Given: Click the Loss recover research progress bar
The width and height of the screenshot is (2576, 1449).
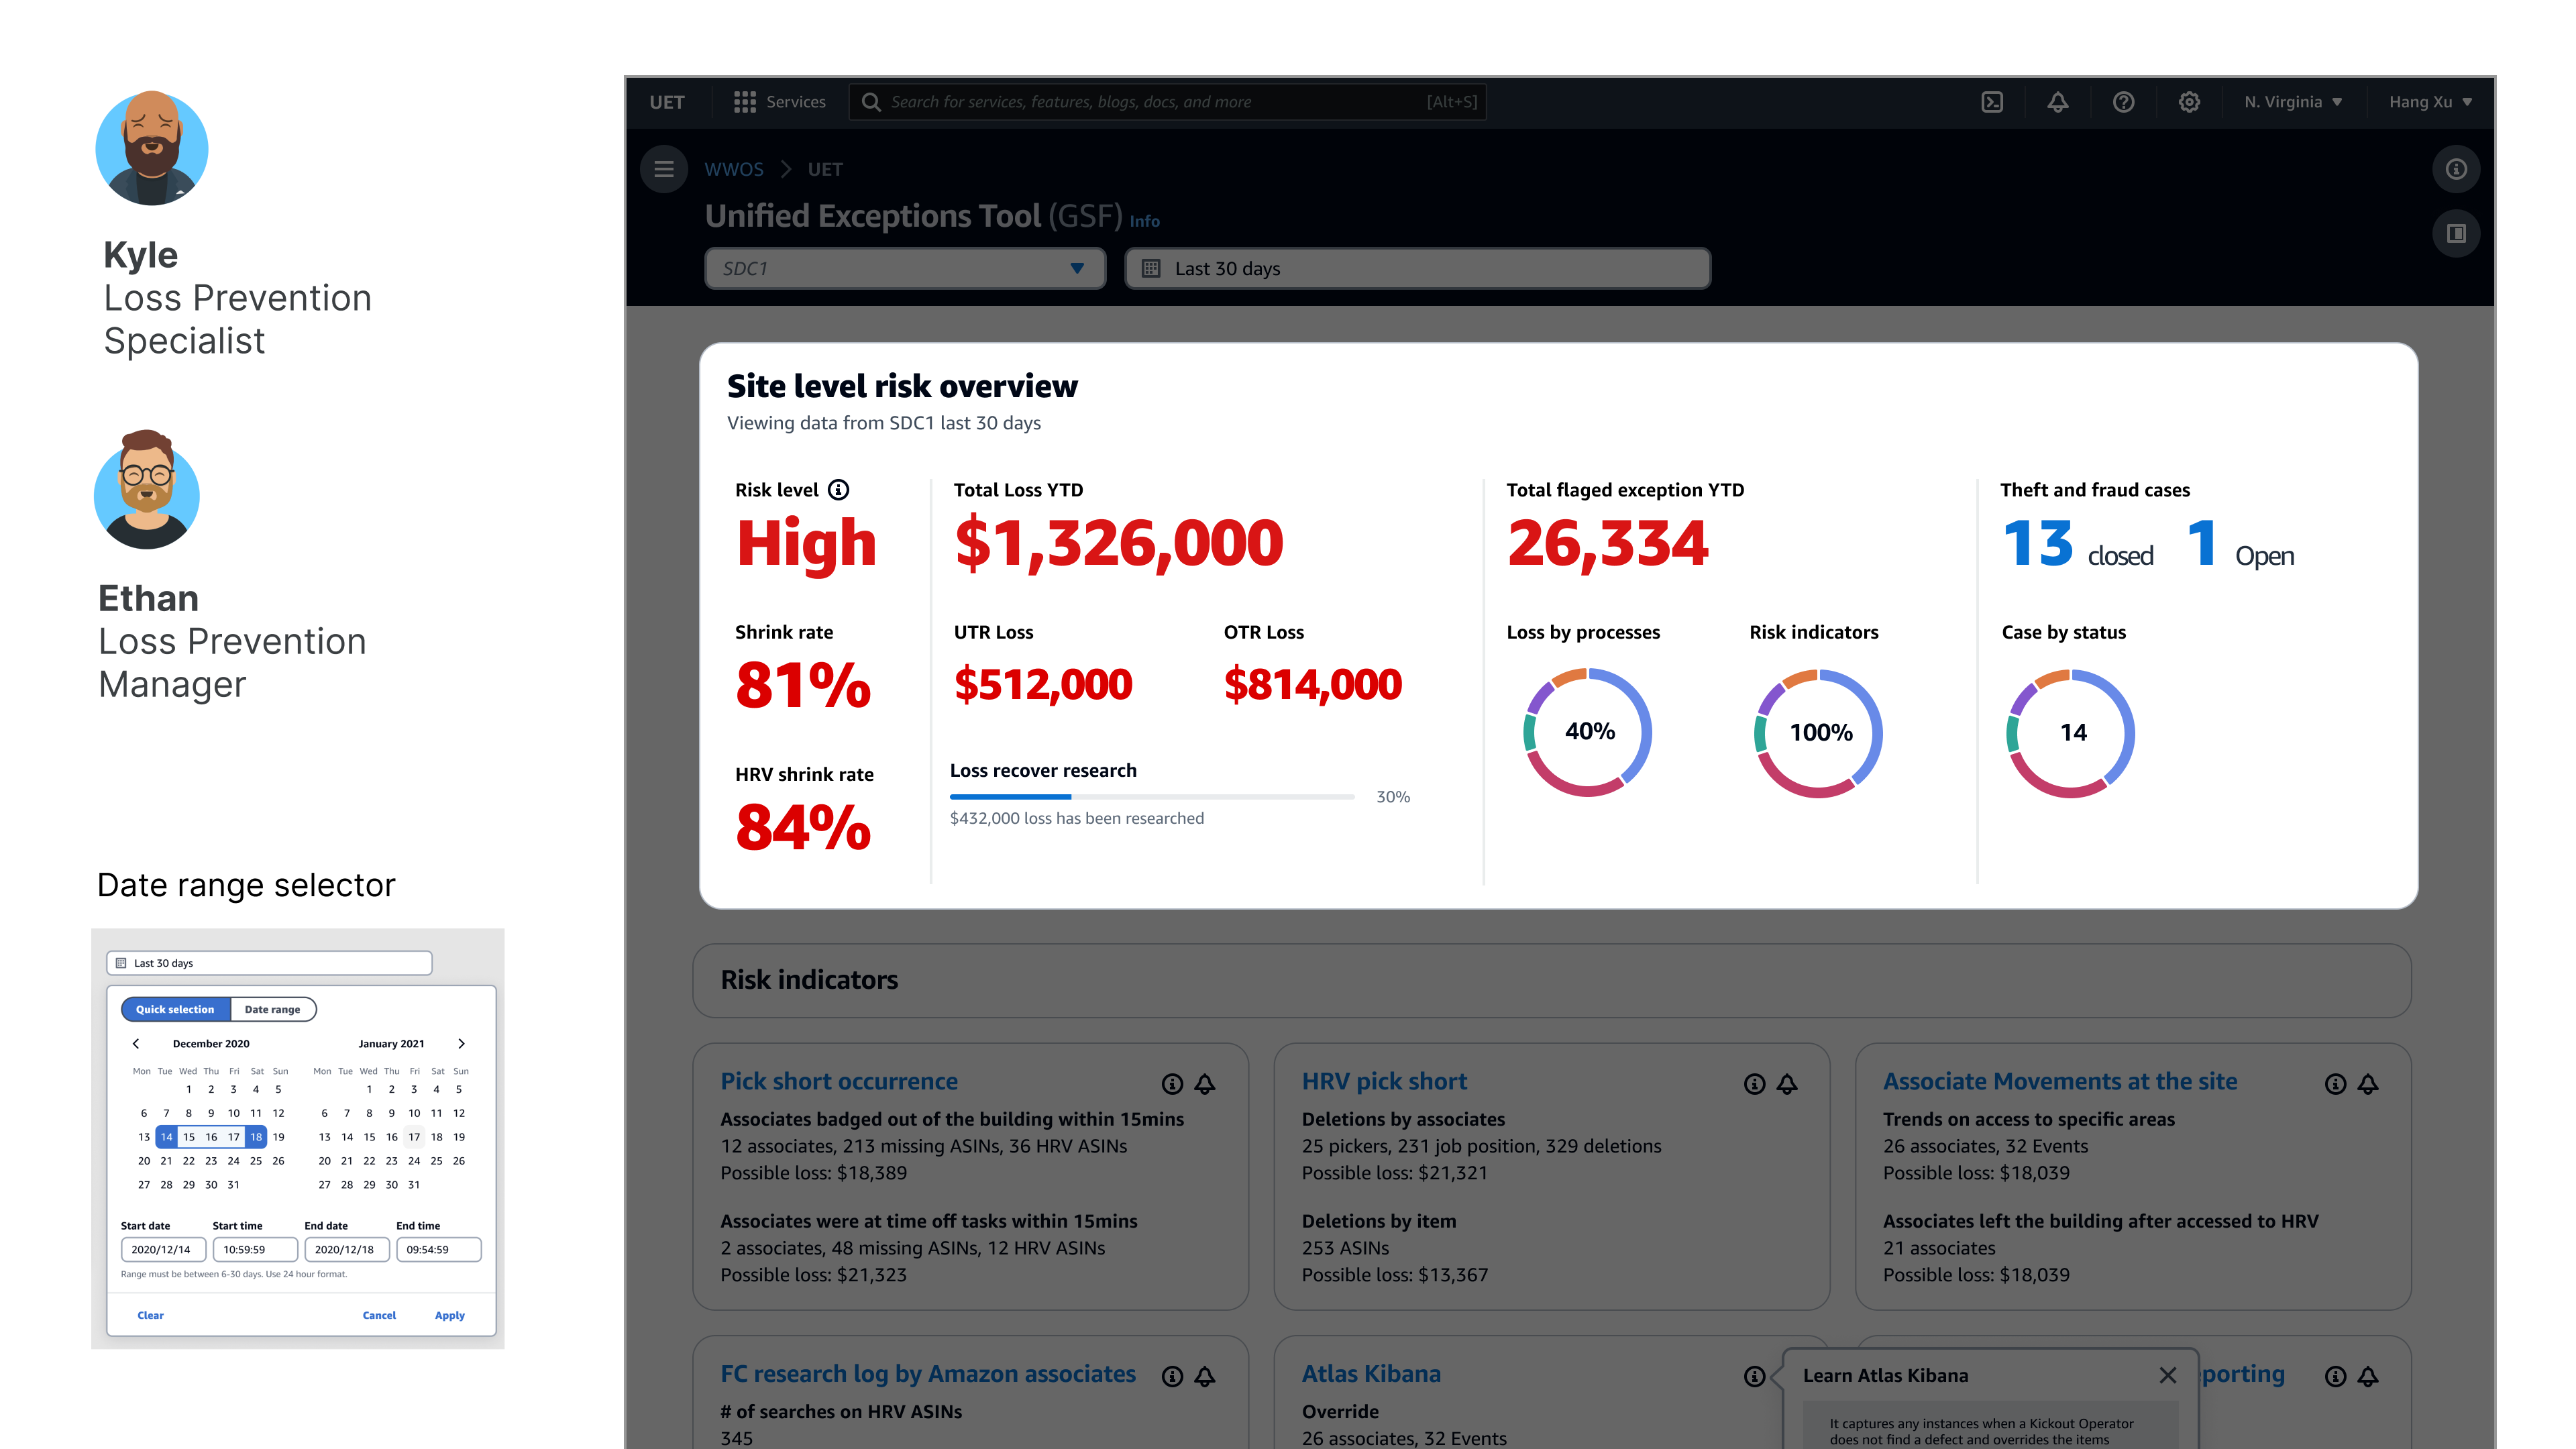Looking at the screenshot, I should (1151, 797).
